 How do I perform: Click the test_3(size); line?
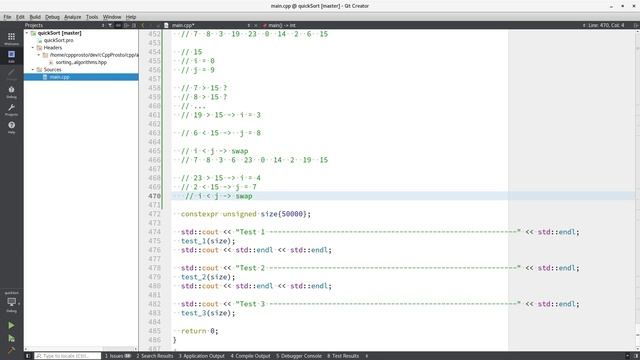208,313
